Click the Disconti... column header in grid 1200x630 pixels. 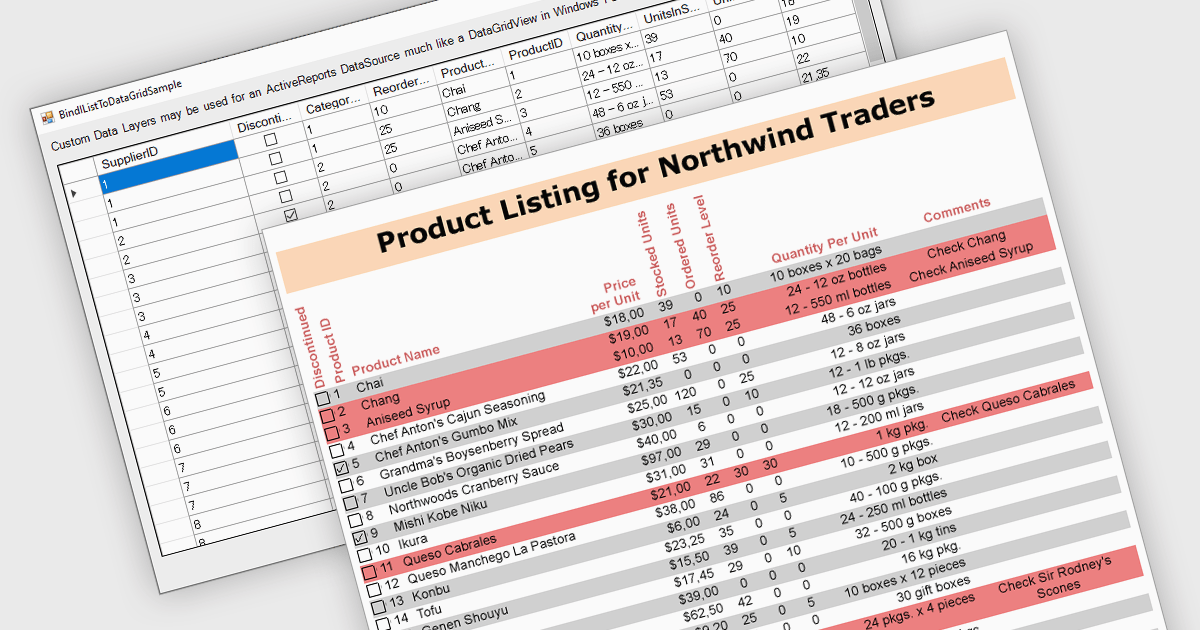pos(264,122)
